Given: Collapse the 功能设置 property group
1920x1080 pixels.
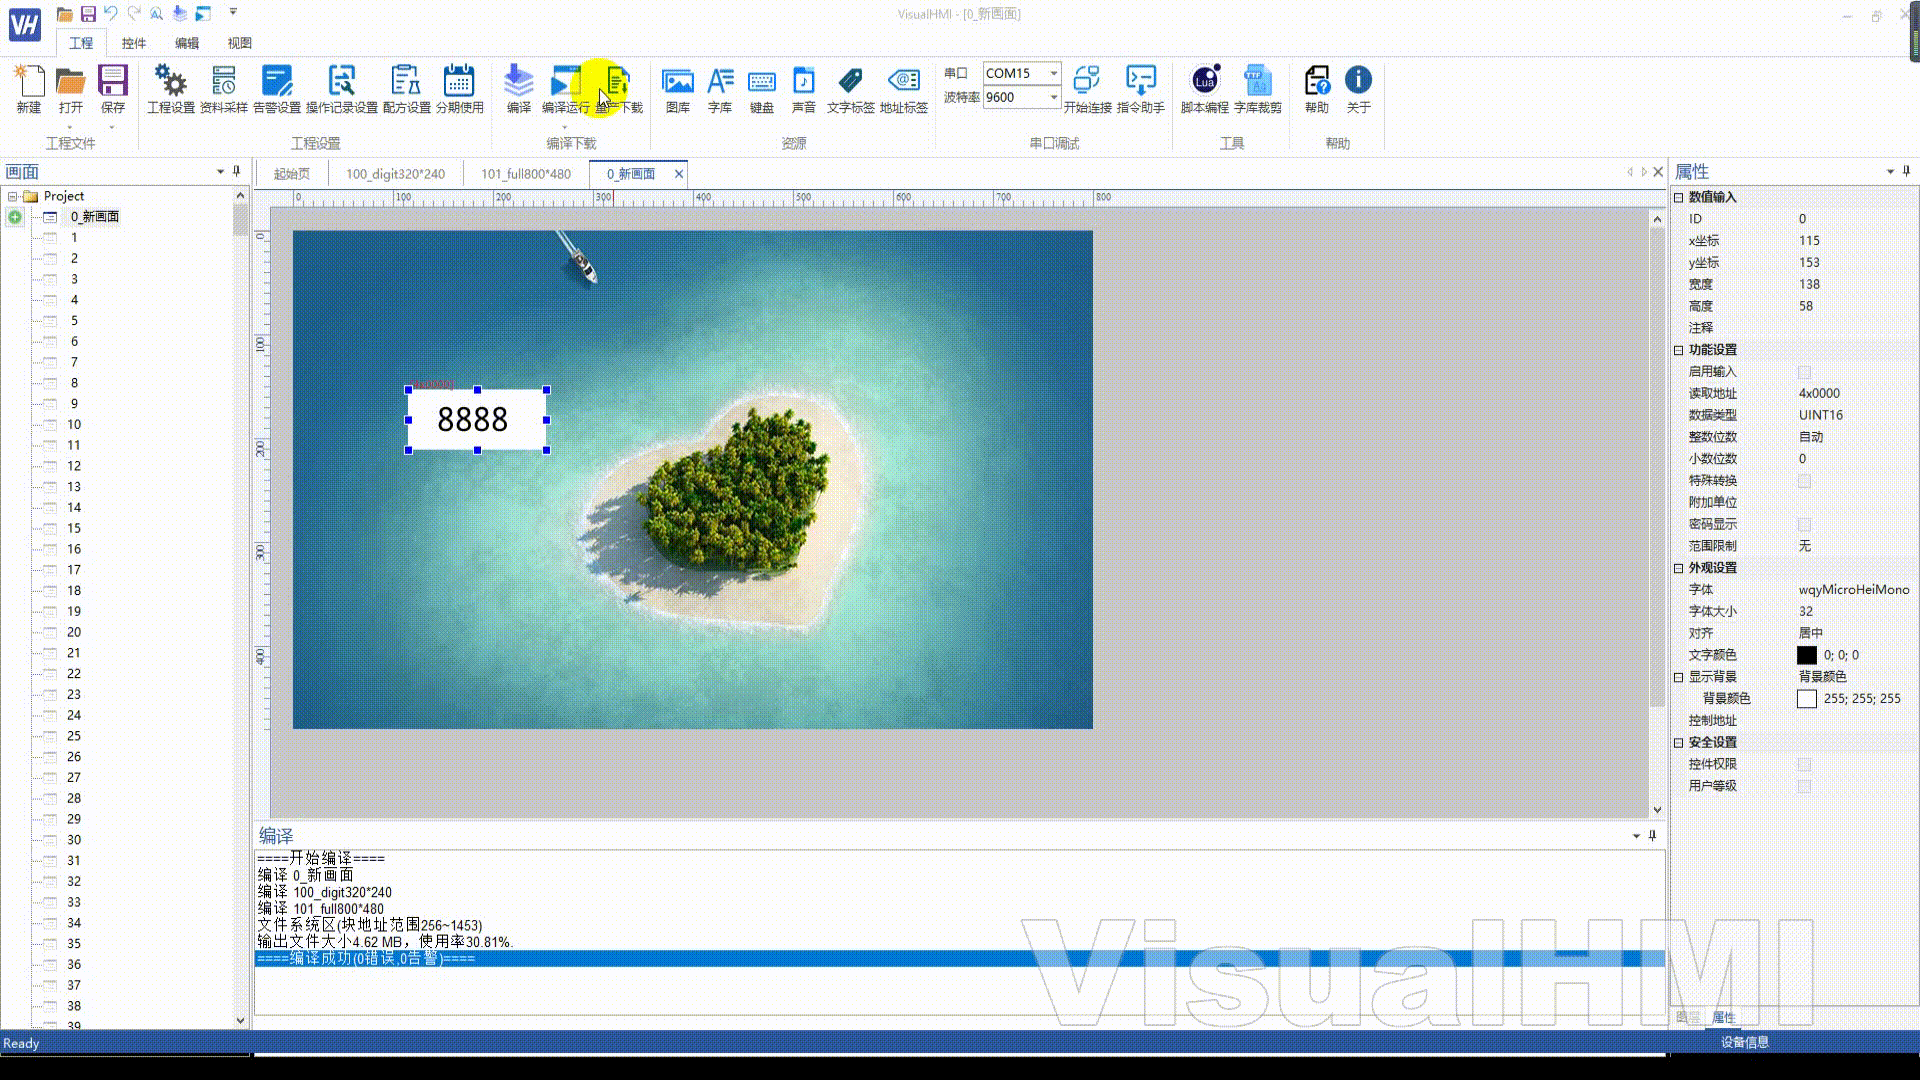Looking at the screenshot, I should tap(1679, 350).
